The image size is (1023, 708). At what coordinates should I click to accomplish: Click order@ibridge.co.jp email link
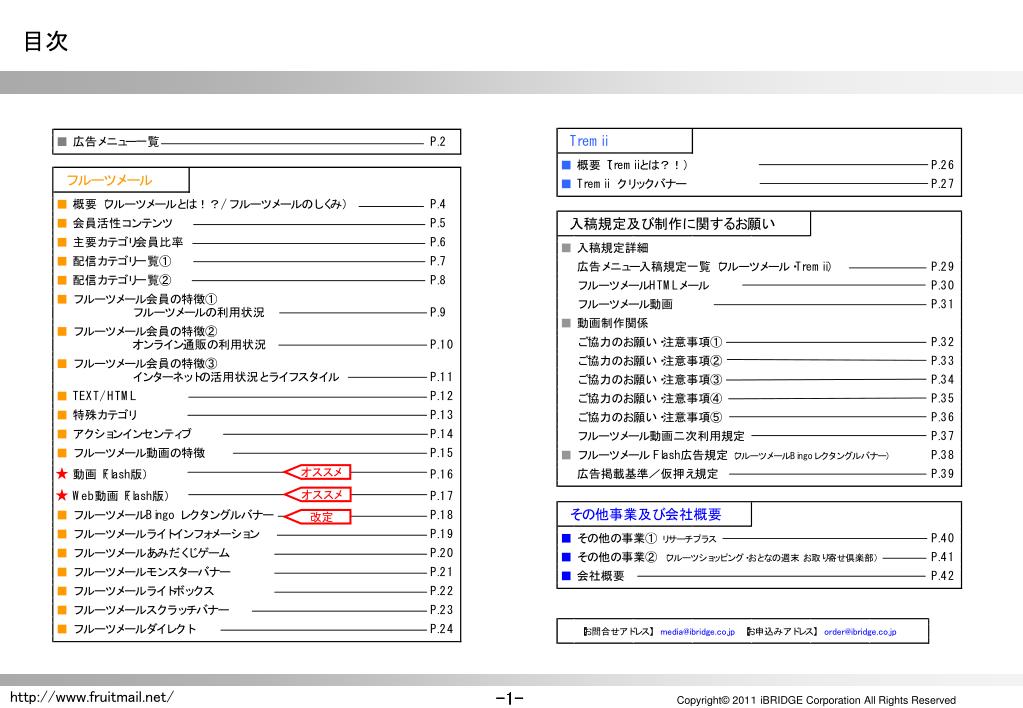[860, 632]
